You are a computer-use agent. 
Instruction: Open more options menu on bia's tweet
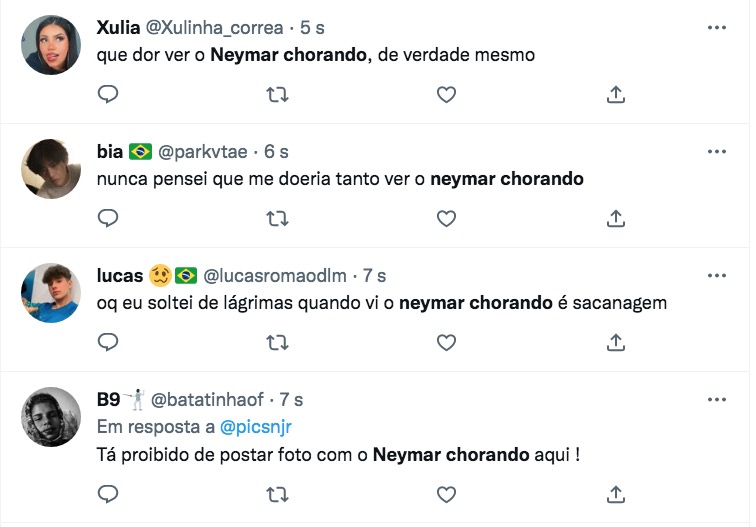[x=716, y=152]
